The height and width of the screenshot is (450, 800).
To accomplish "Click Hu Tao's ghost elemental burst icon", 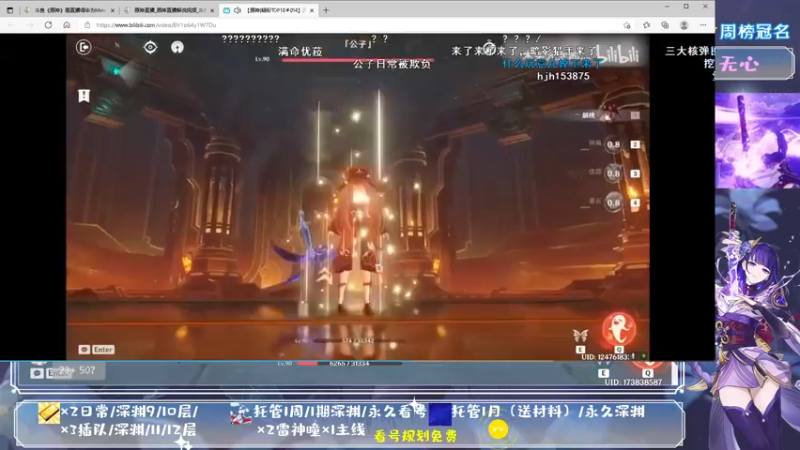I will click(619, 330).
